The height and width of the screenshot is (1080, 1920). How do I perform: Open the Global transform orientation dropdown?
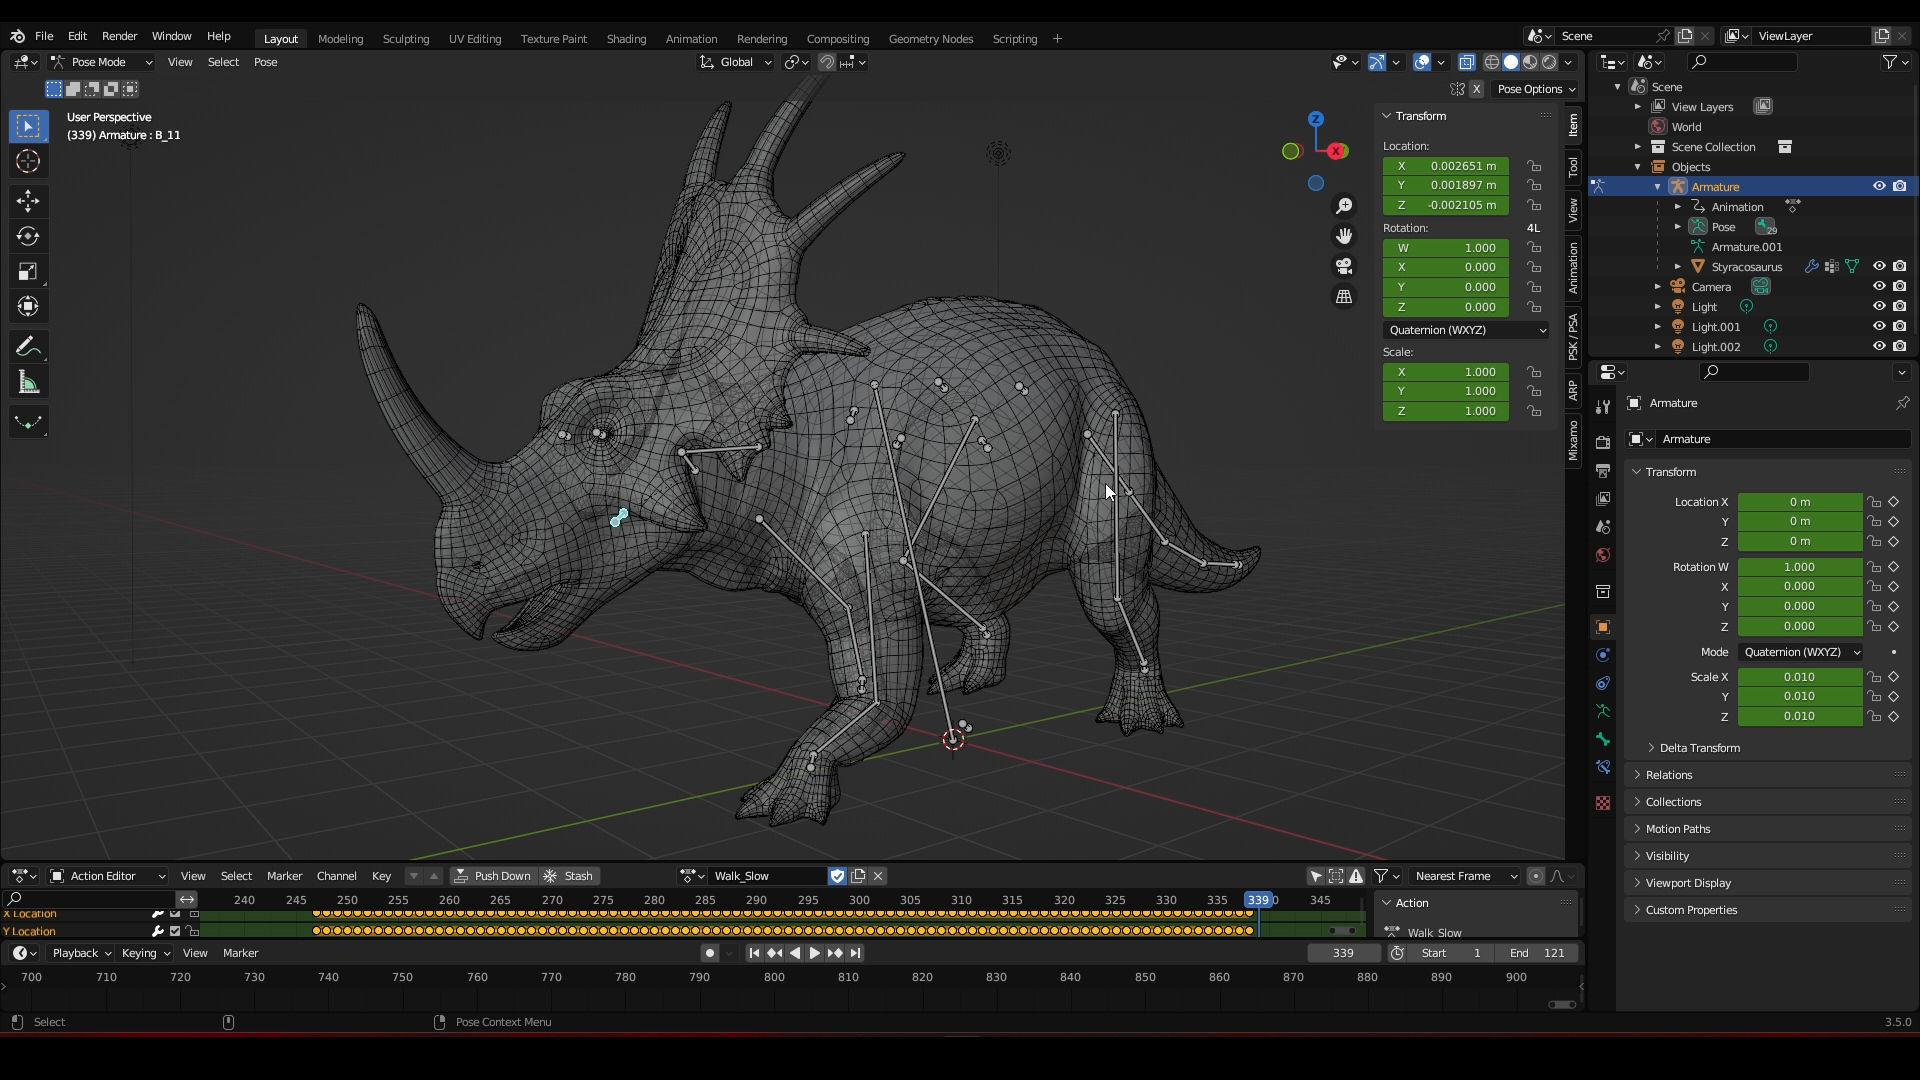[736, 62]
